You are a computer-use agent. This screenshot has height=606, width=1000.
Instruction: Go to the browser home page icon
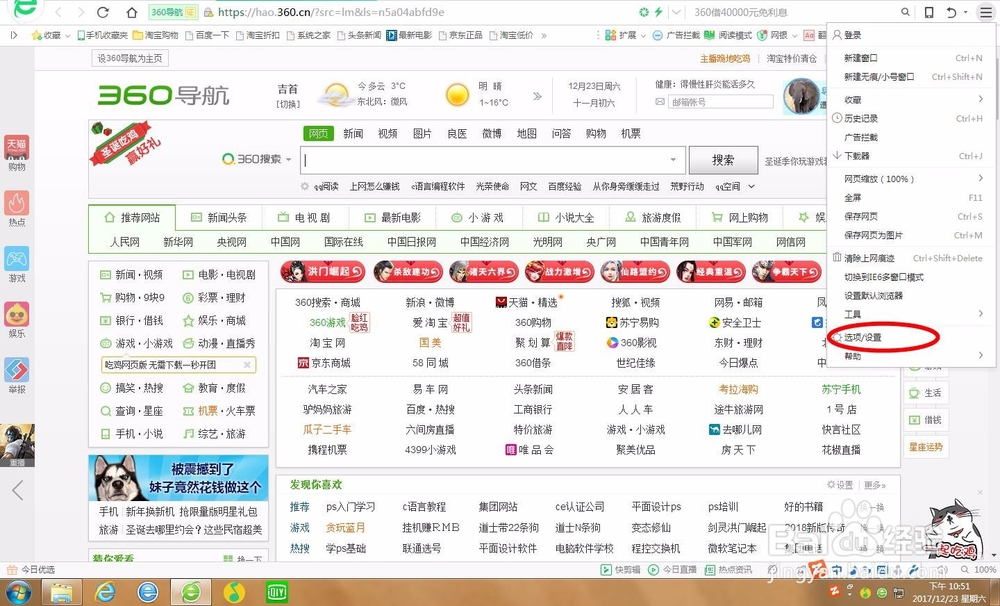[x=131, y=12]
